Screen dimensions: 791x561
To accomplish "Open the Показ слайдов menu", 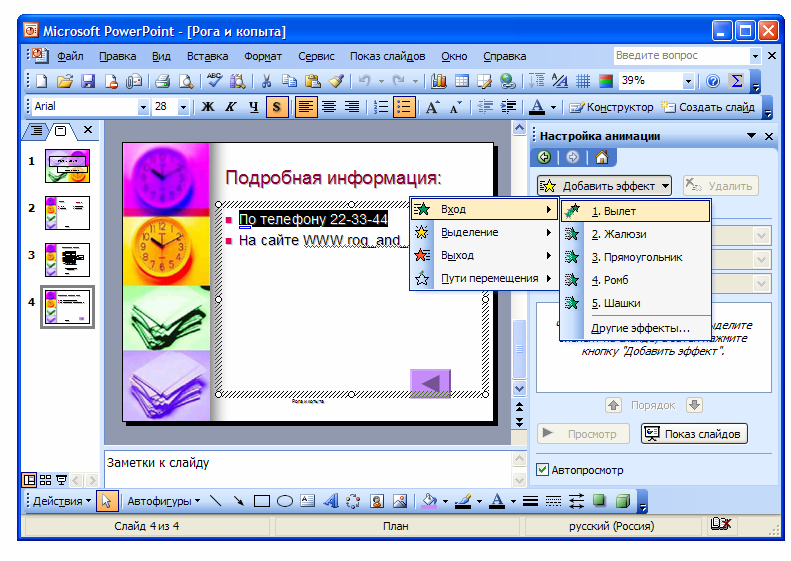I will pos(387,56).
